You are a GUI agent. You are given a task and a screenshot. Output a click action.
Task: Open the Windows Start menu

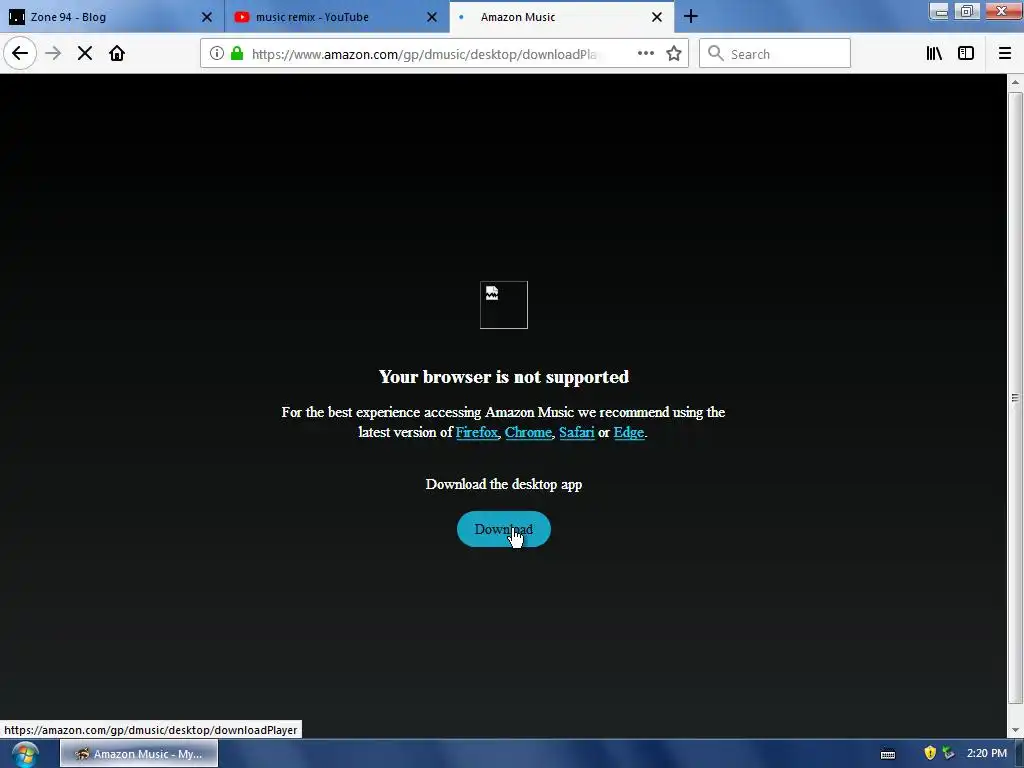pos(25,755)
